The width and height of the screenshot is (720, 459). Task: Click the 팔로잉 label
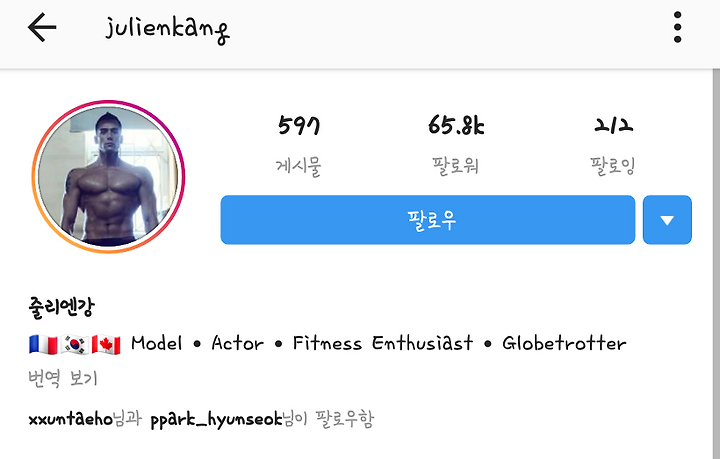point(613,166)
